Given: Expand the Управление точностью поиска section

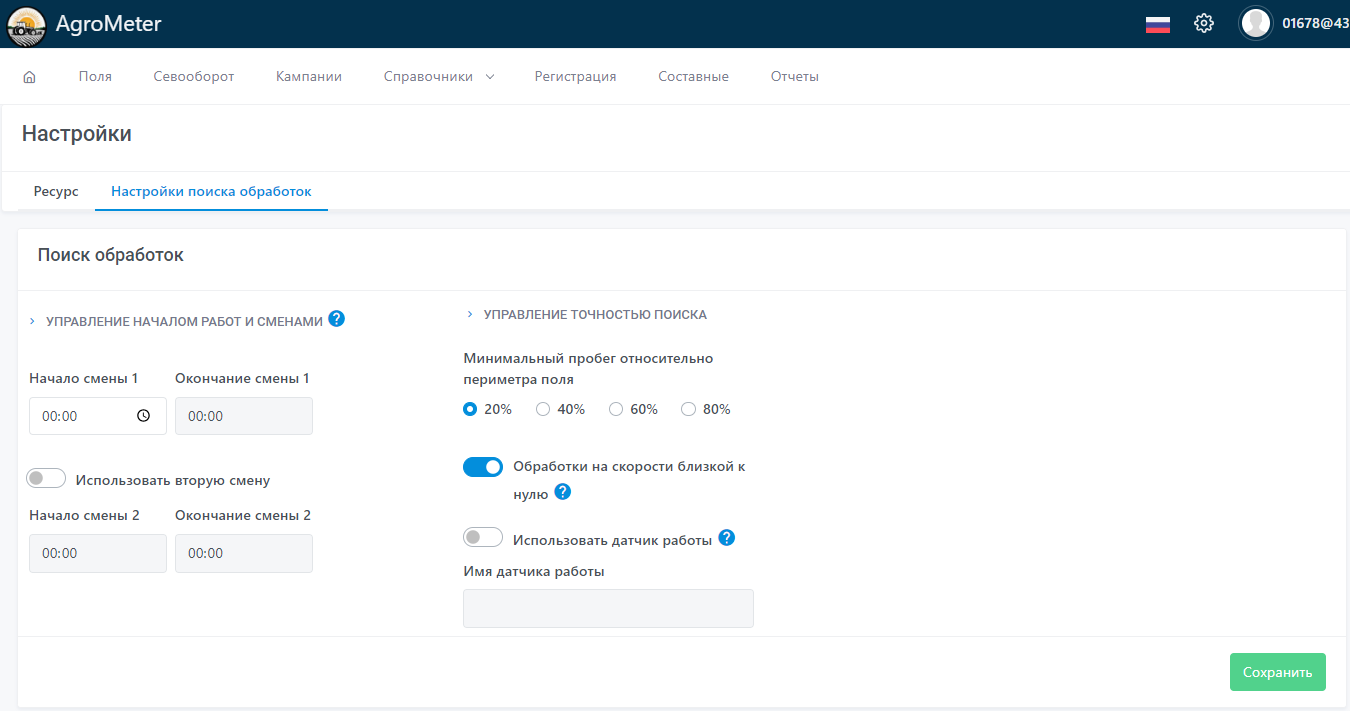Looking at the screenshot, I should coord(470,313).
